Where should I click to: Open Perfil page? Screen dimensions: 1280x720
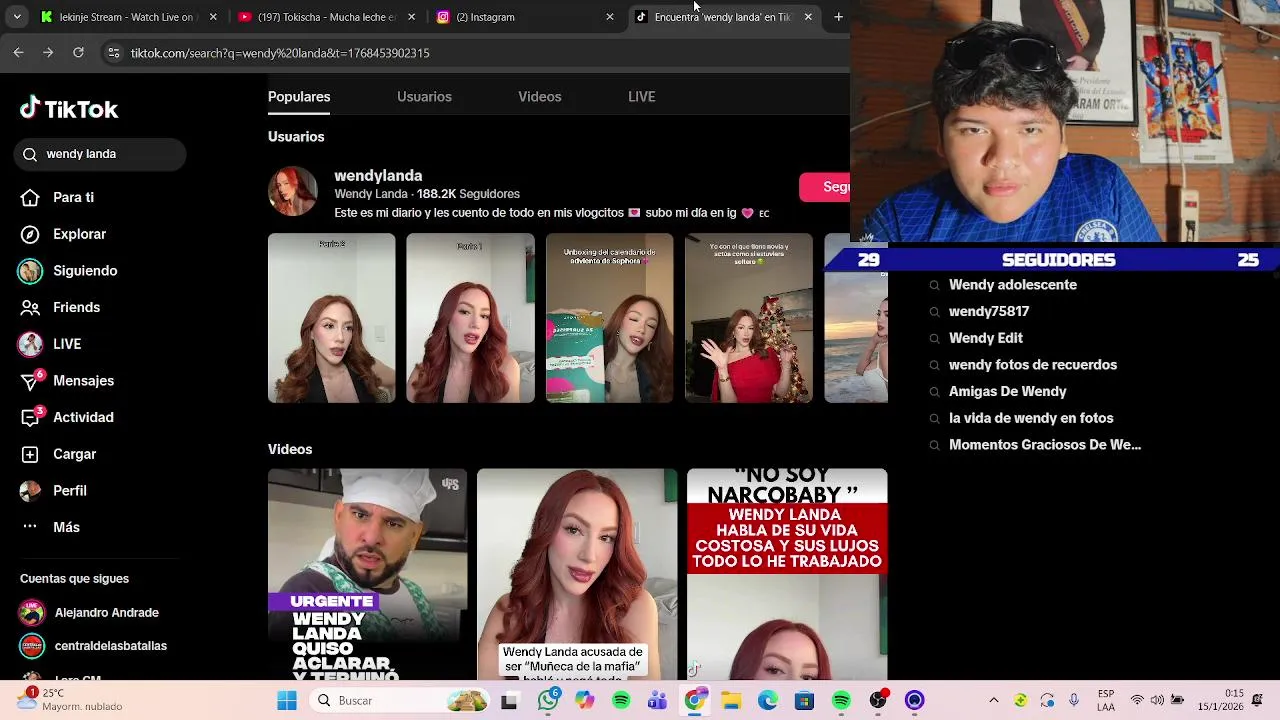[54, 491]
